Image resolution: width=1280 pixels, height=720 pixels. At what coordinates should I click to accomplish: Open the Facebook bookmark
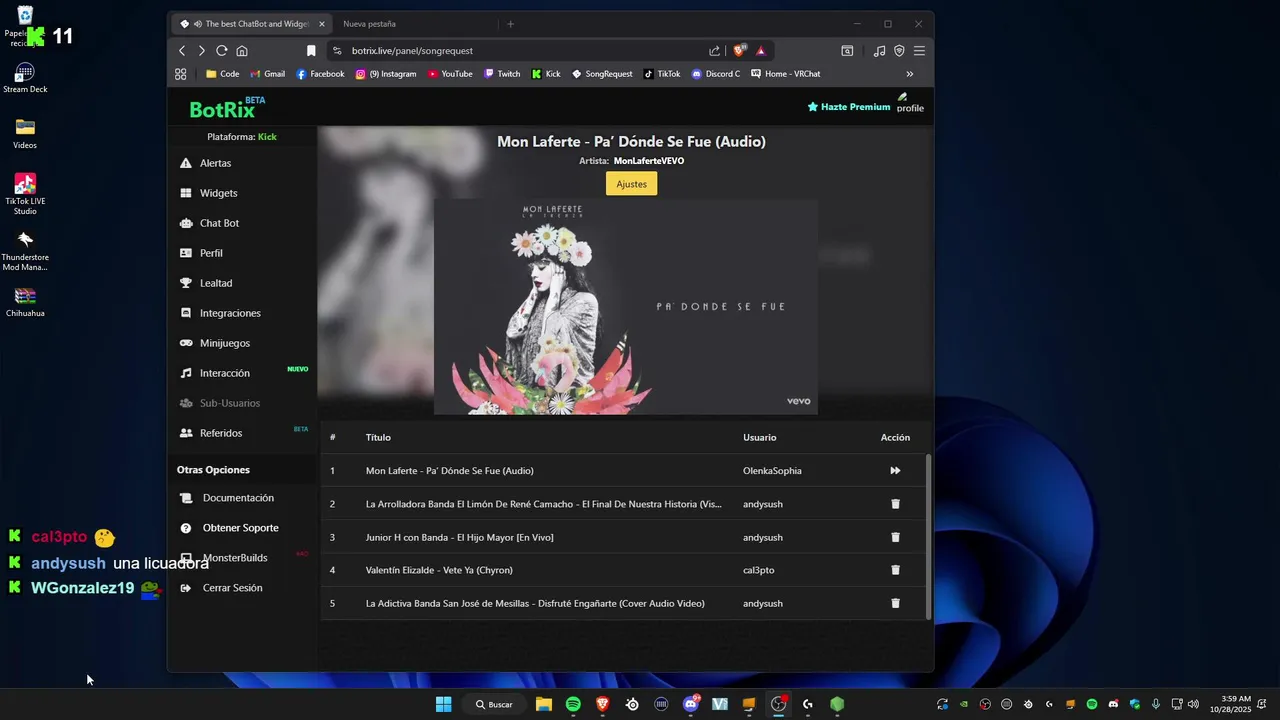pos(320,74)
